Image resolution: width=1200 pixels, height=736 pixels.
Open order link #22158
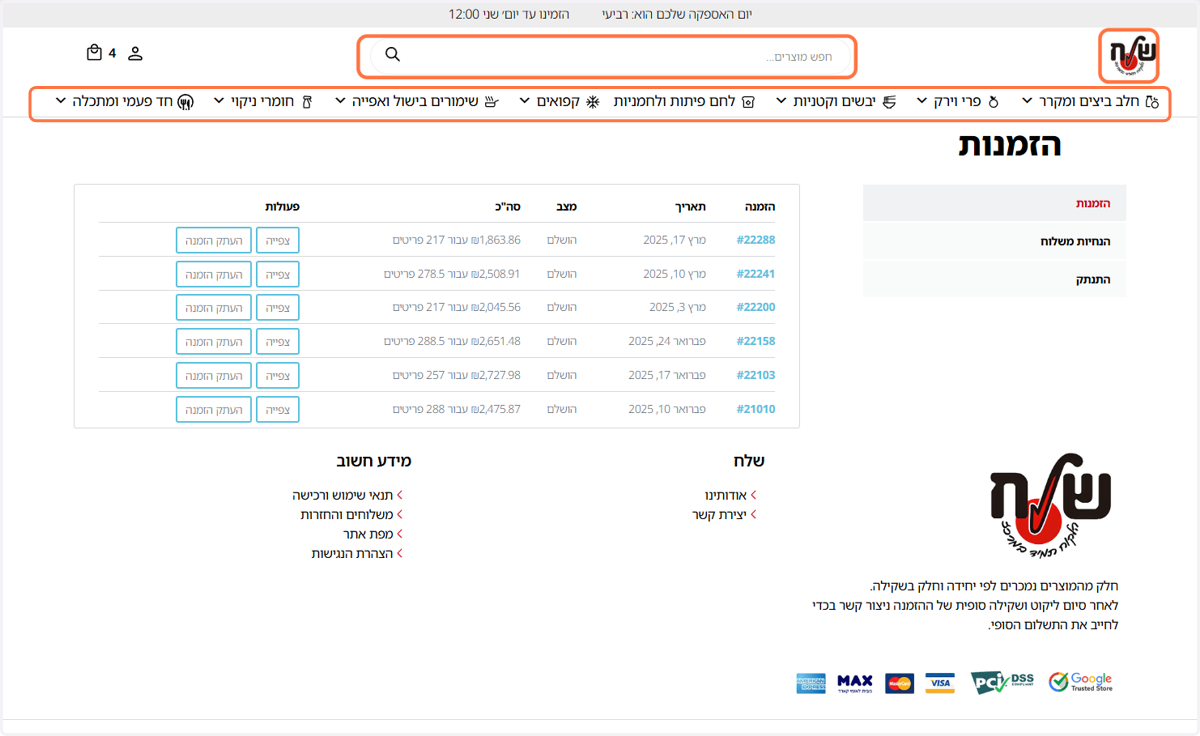point(756,341)
